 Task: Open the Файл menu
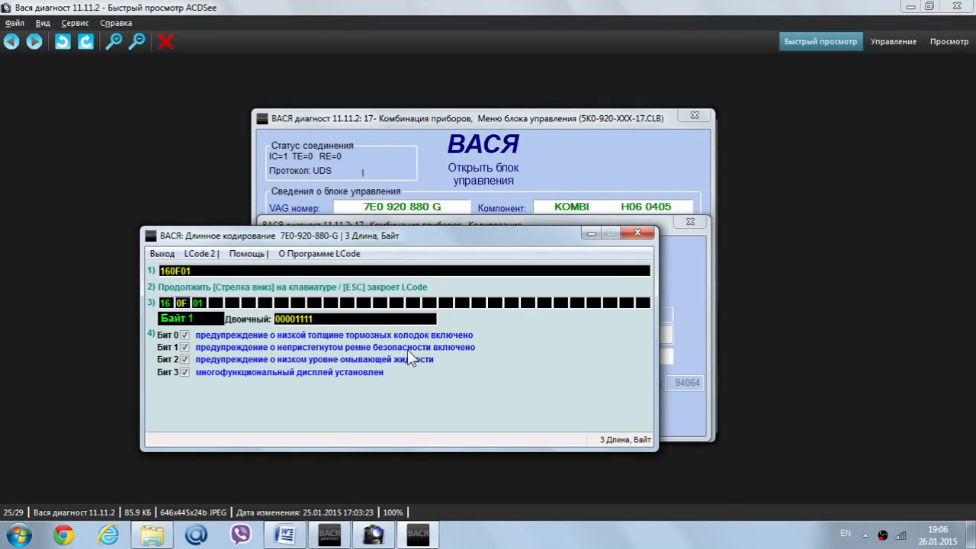coord(15,23)
